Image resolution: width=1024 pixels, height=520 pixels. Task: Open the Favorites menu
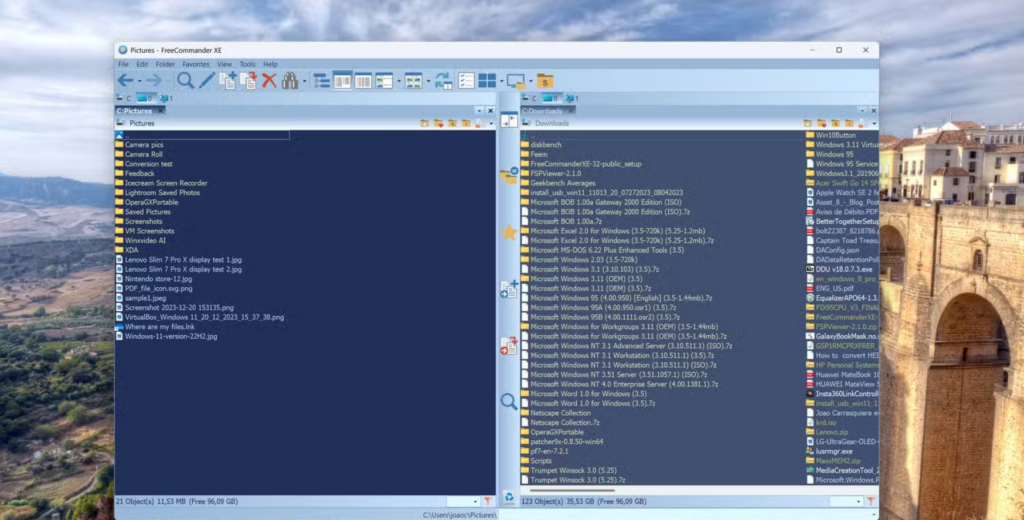(x=196, y=64)
